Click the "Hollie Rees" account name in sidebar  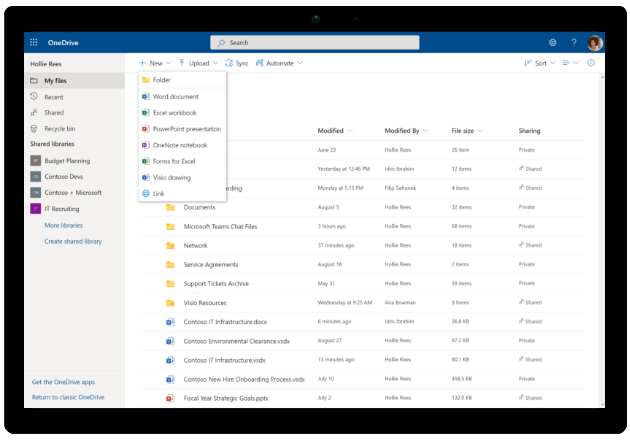tap(46, 64)
